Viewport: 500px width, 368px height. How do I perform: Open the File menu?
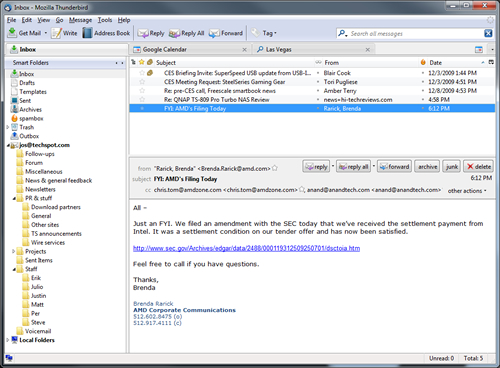(11, 20)
